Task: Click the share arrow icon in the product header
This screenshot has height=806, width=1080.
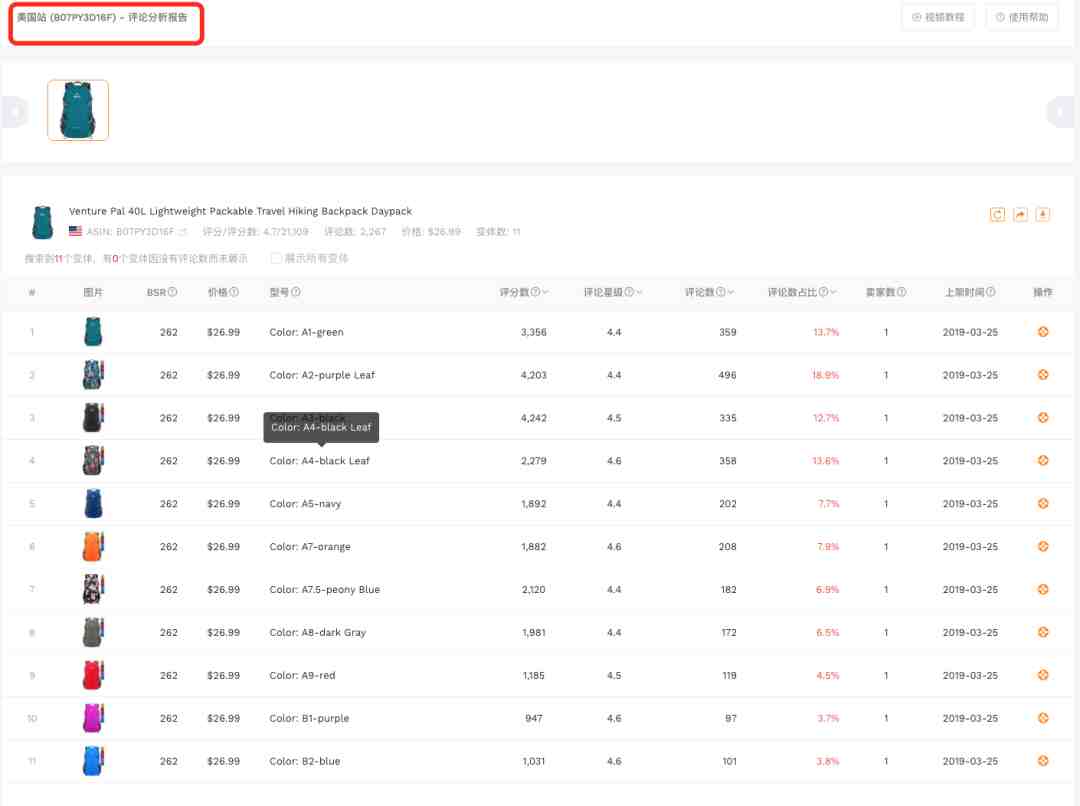Action: point(1020,215)
